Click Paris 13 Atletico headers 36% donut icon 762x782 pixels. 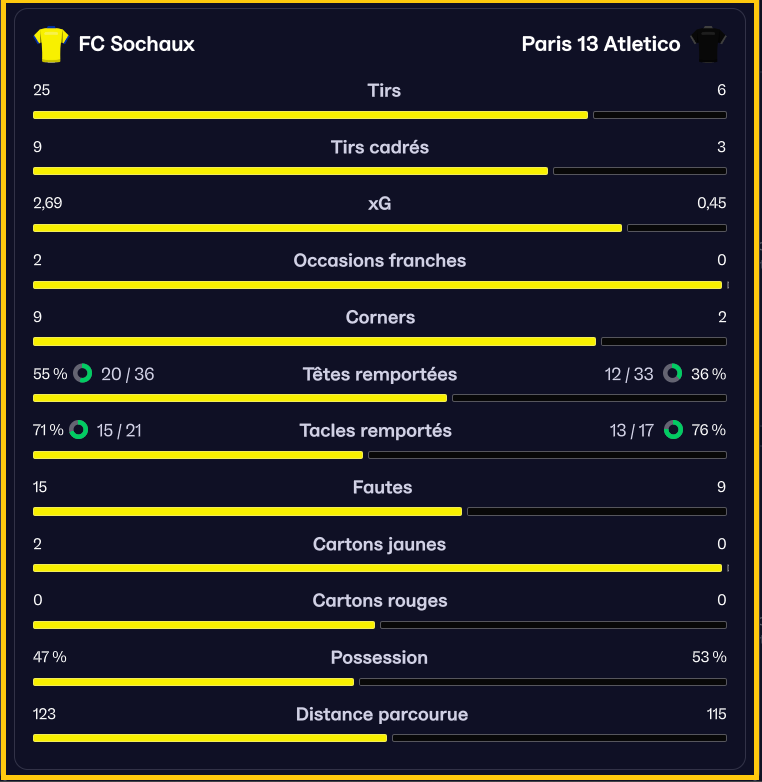click(x=672, y=373)
